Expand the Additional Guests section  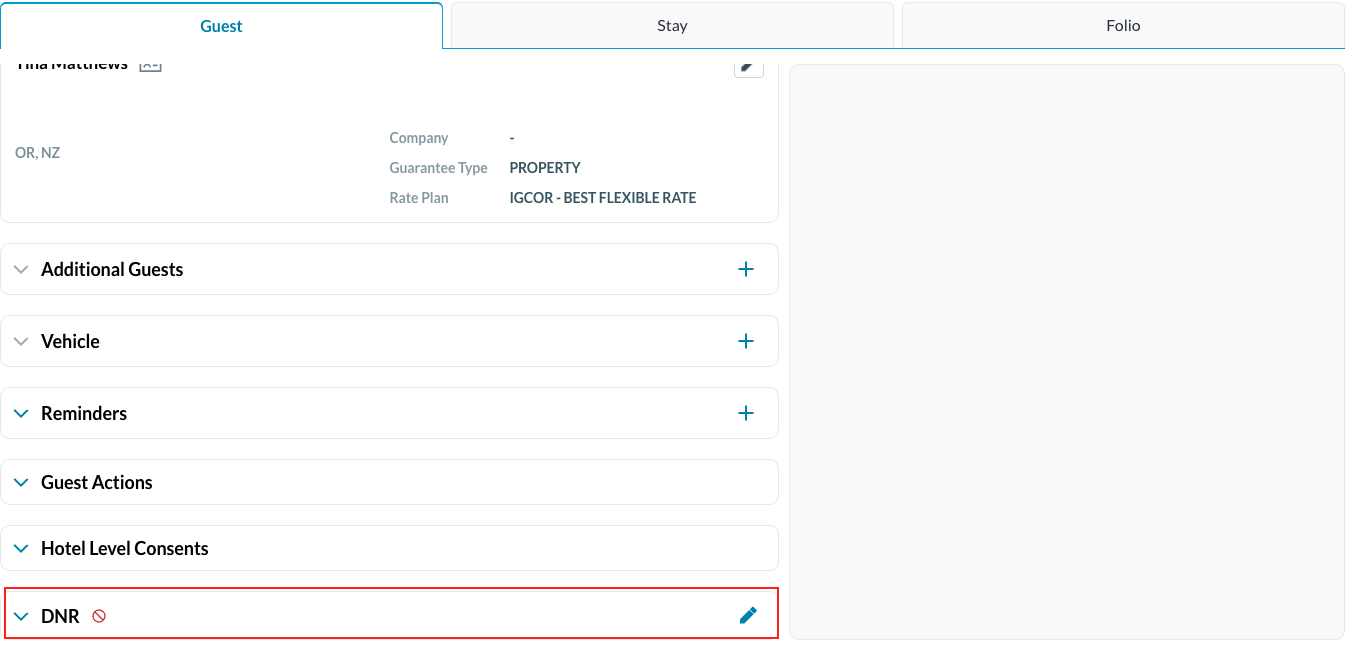(x=21, y=268)
